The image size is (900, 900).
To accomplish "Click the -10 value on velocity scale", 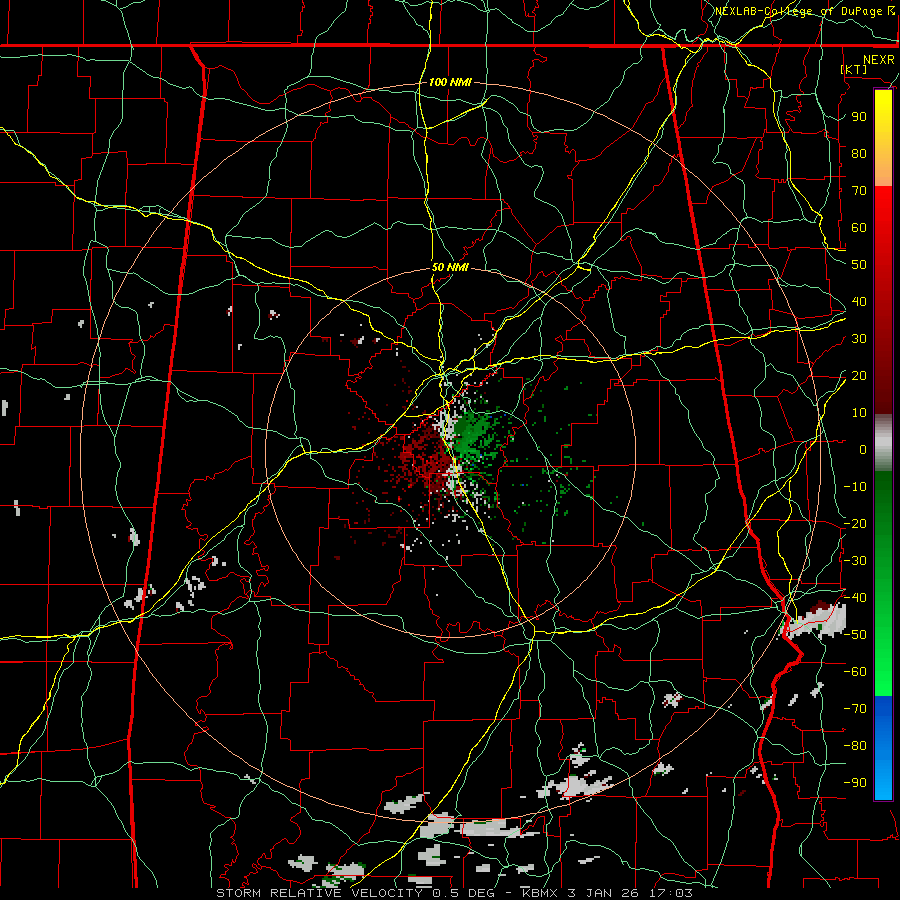I will pyautogui.click(x=855, y=487).
